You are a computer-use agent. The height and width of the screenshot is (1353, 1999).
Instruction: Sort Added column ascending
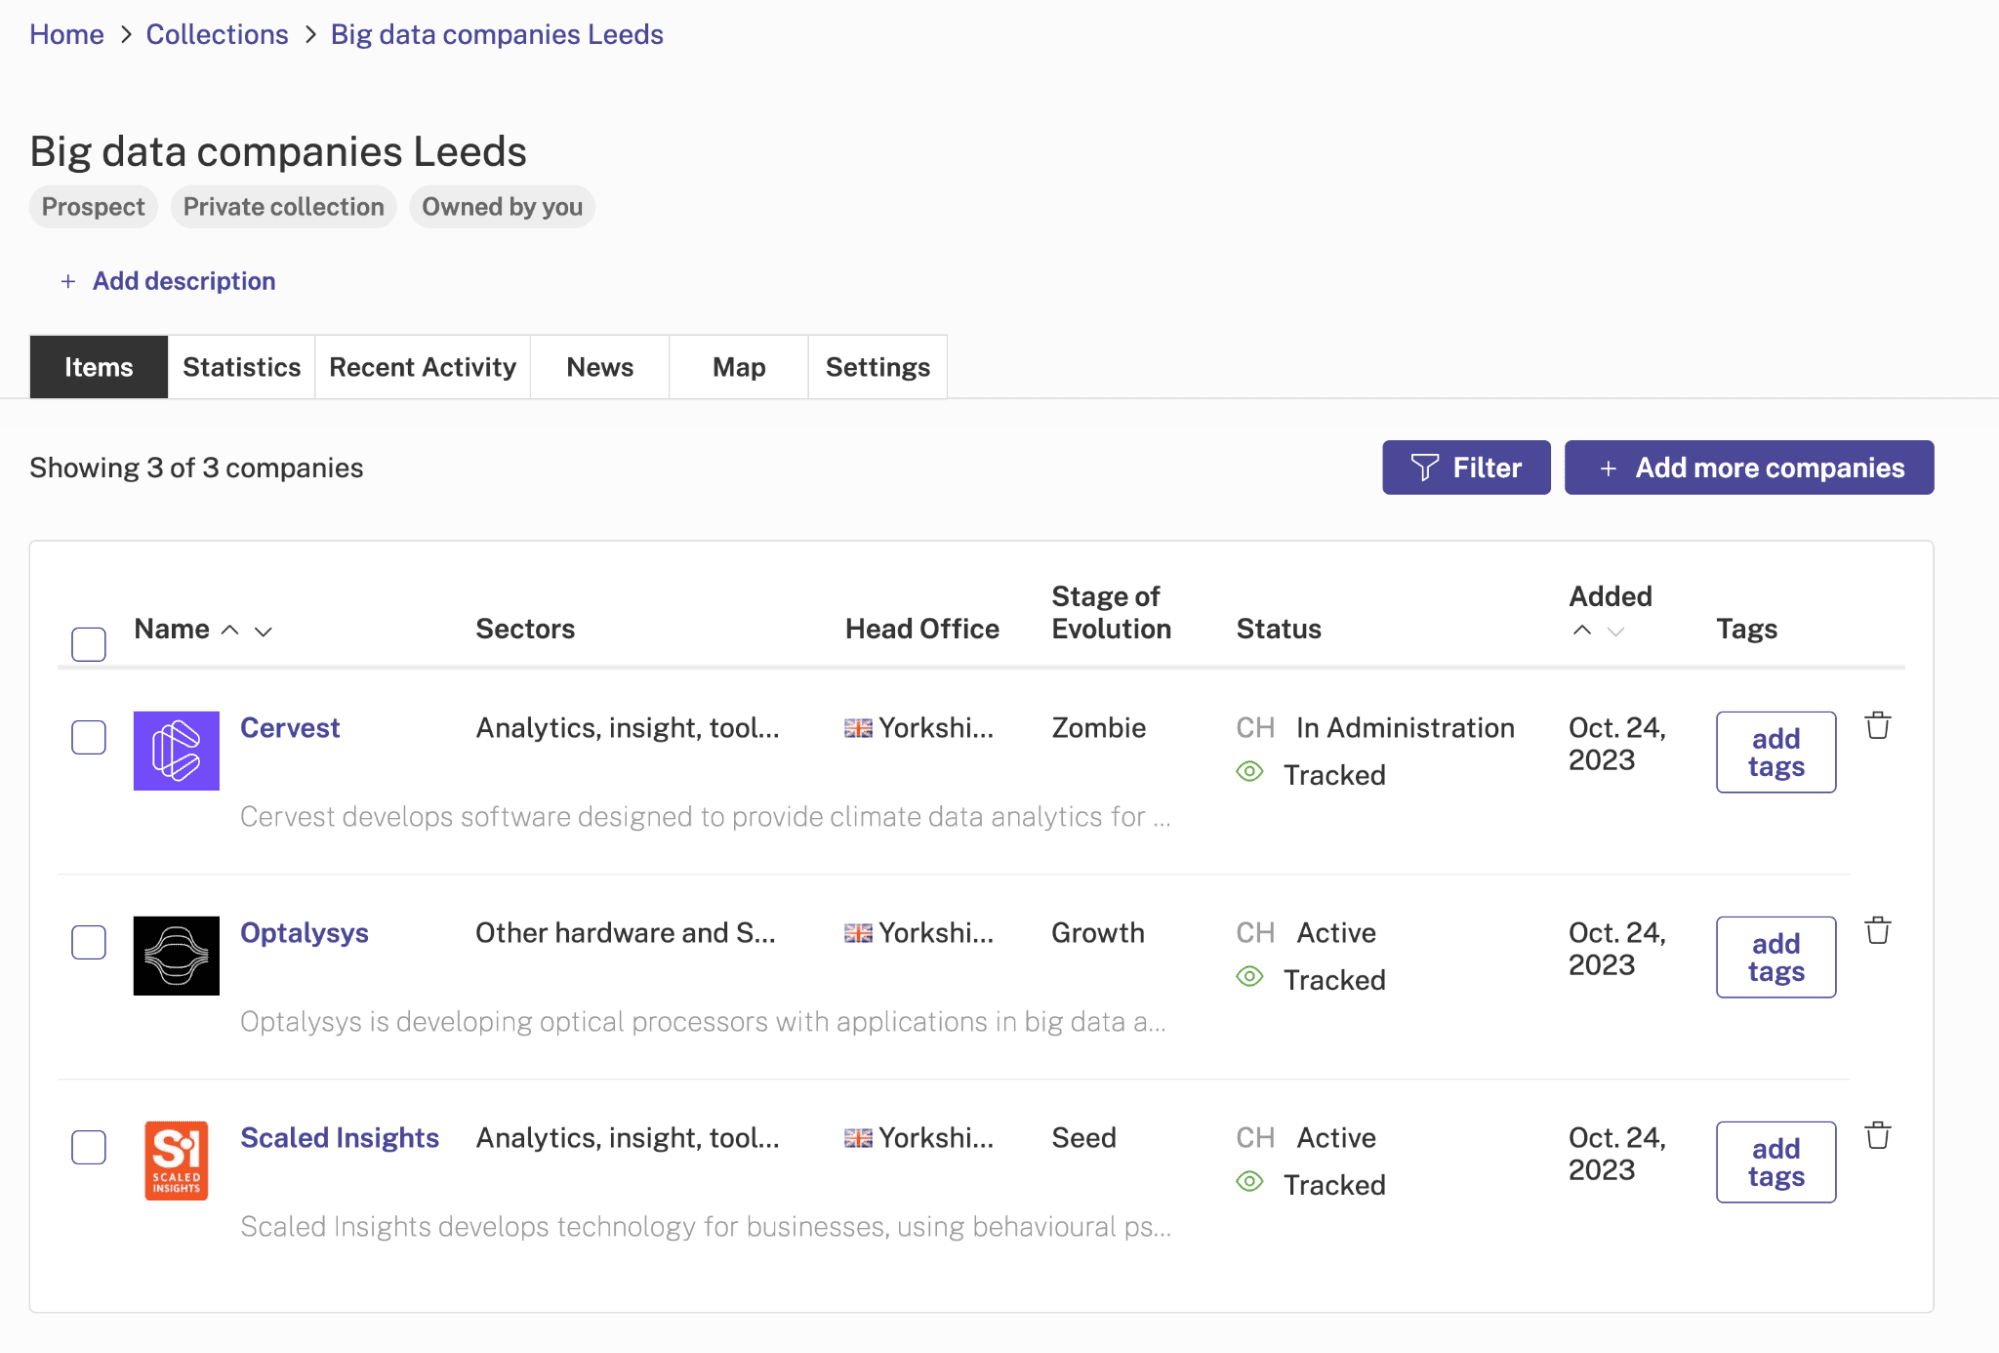[1582, 630]
